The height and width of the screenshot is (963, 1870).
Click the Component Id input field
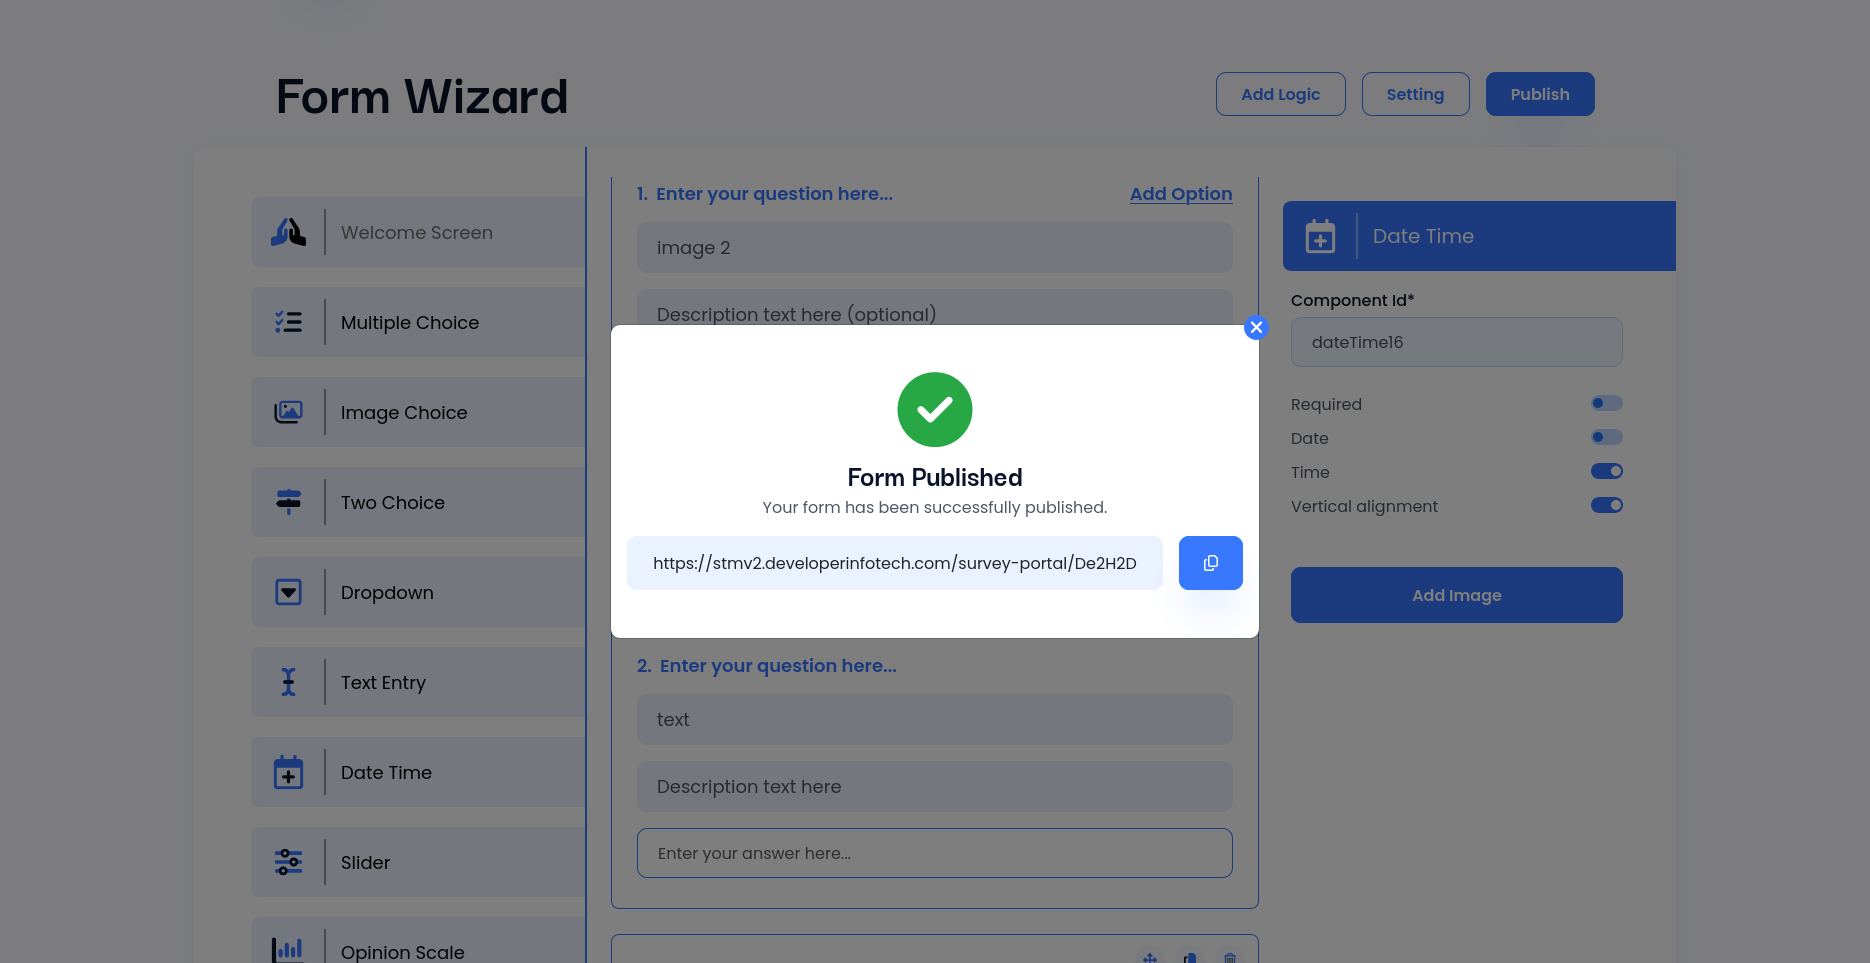(1456, 342)
